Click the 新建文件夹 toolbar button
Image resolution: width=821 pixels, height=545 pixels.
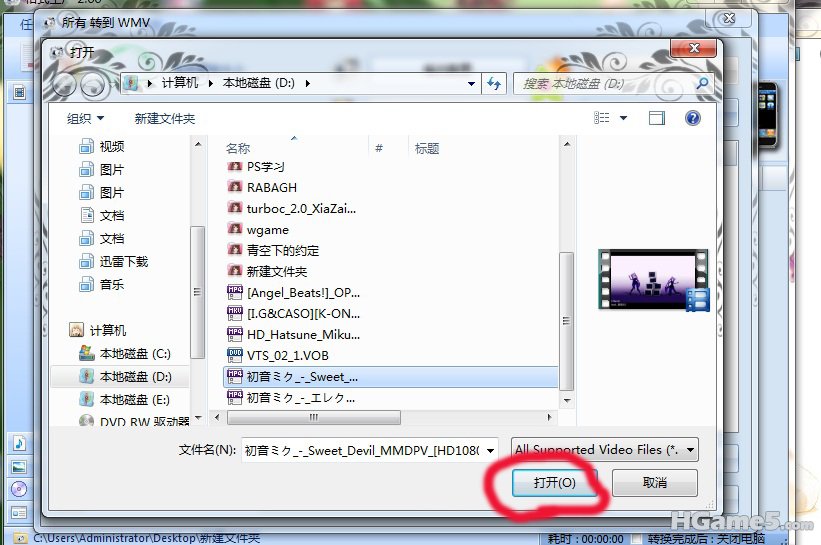pyautogui.click(x=164, y=118)
